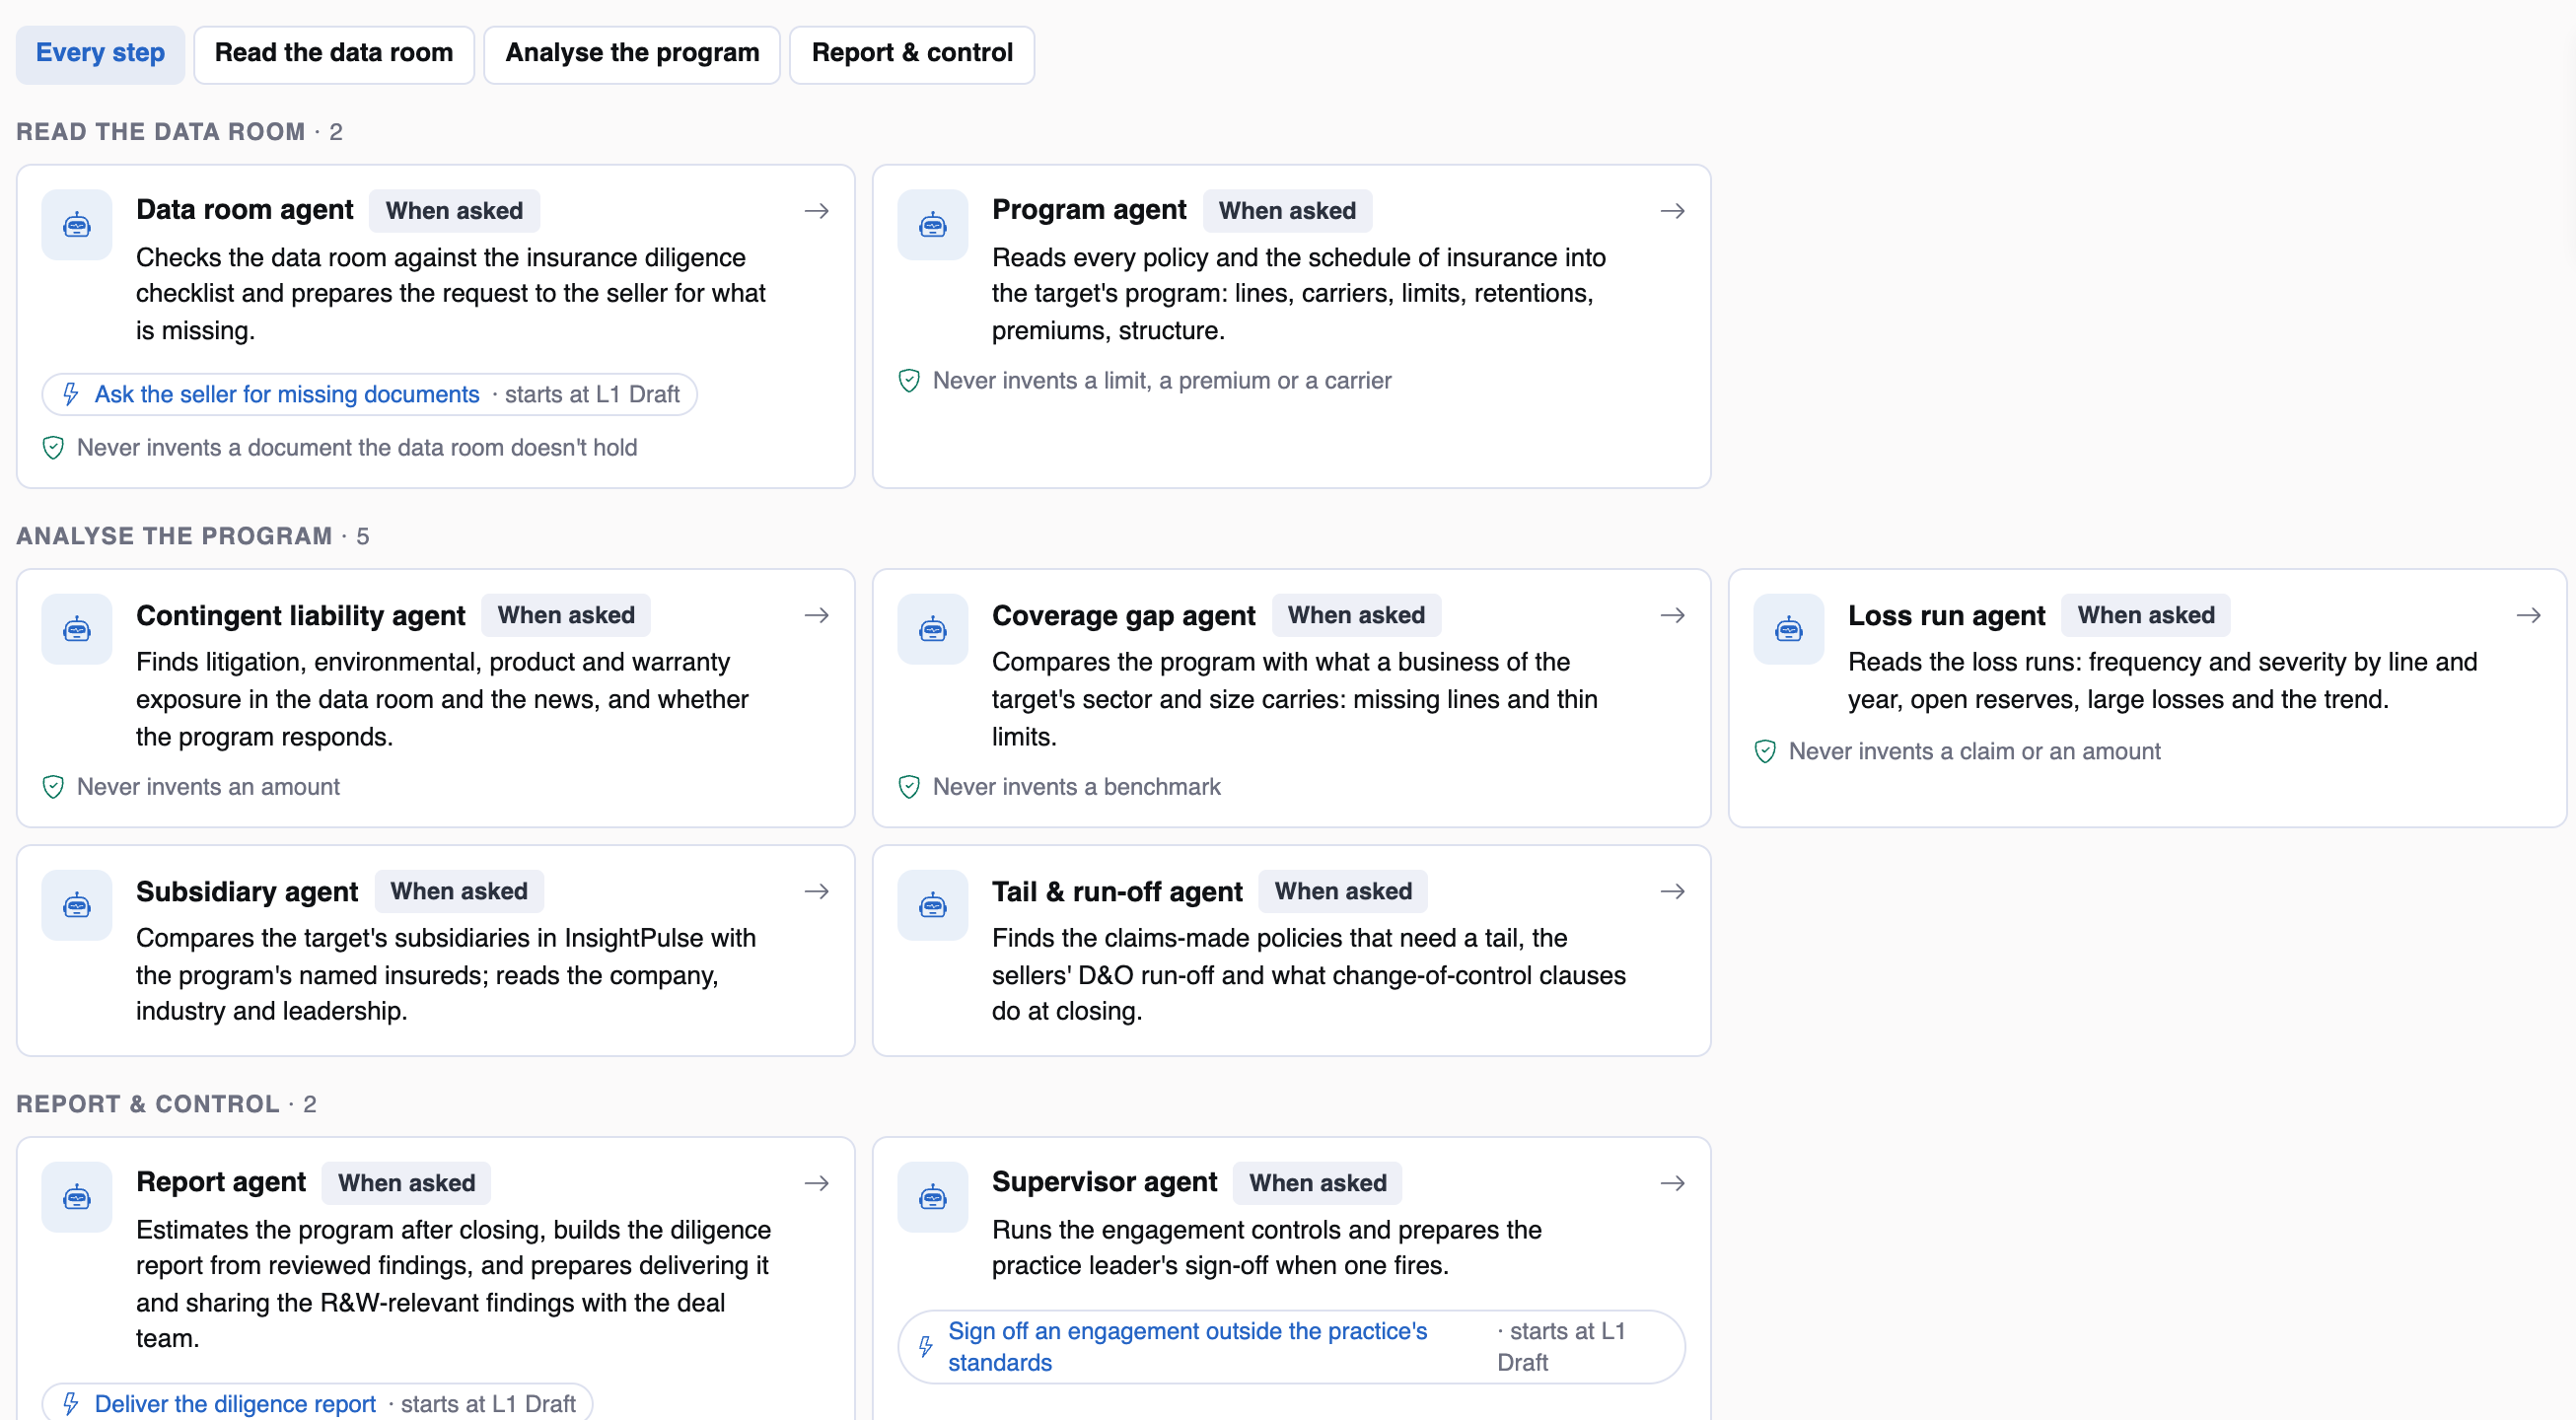Click the Contingent liability agent title
Viewport: 2576px width, 1420px height.
(301, 615)
